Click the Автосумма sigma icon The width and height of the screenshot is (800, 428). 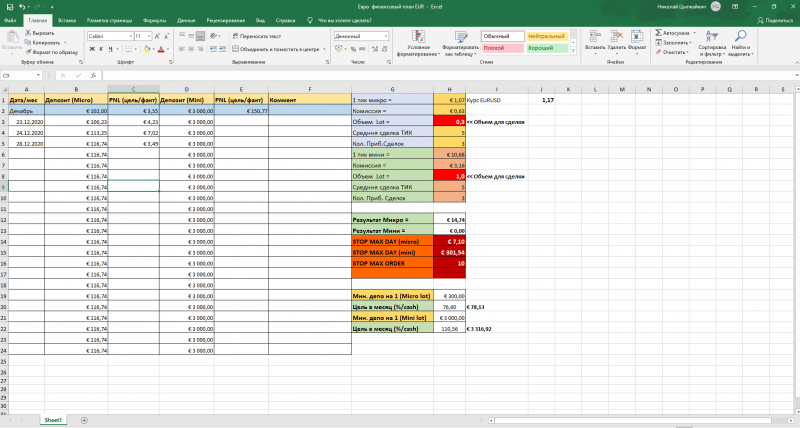point(659,33)
